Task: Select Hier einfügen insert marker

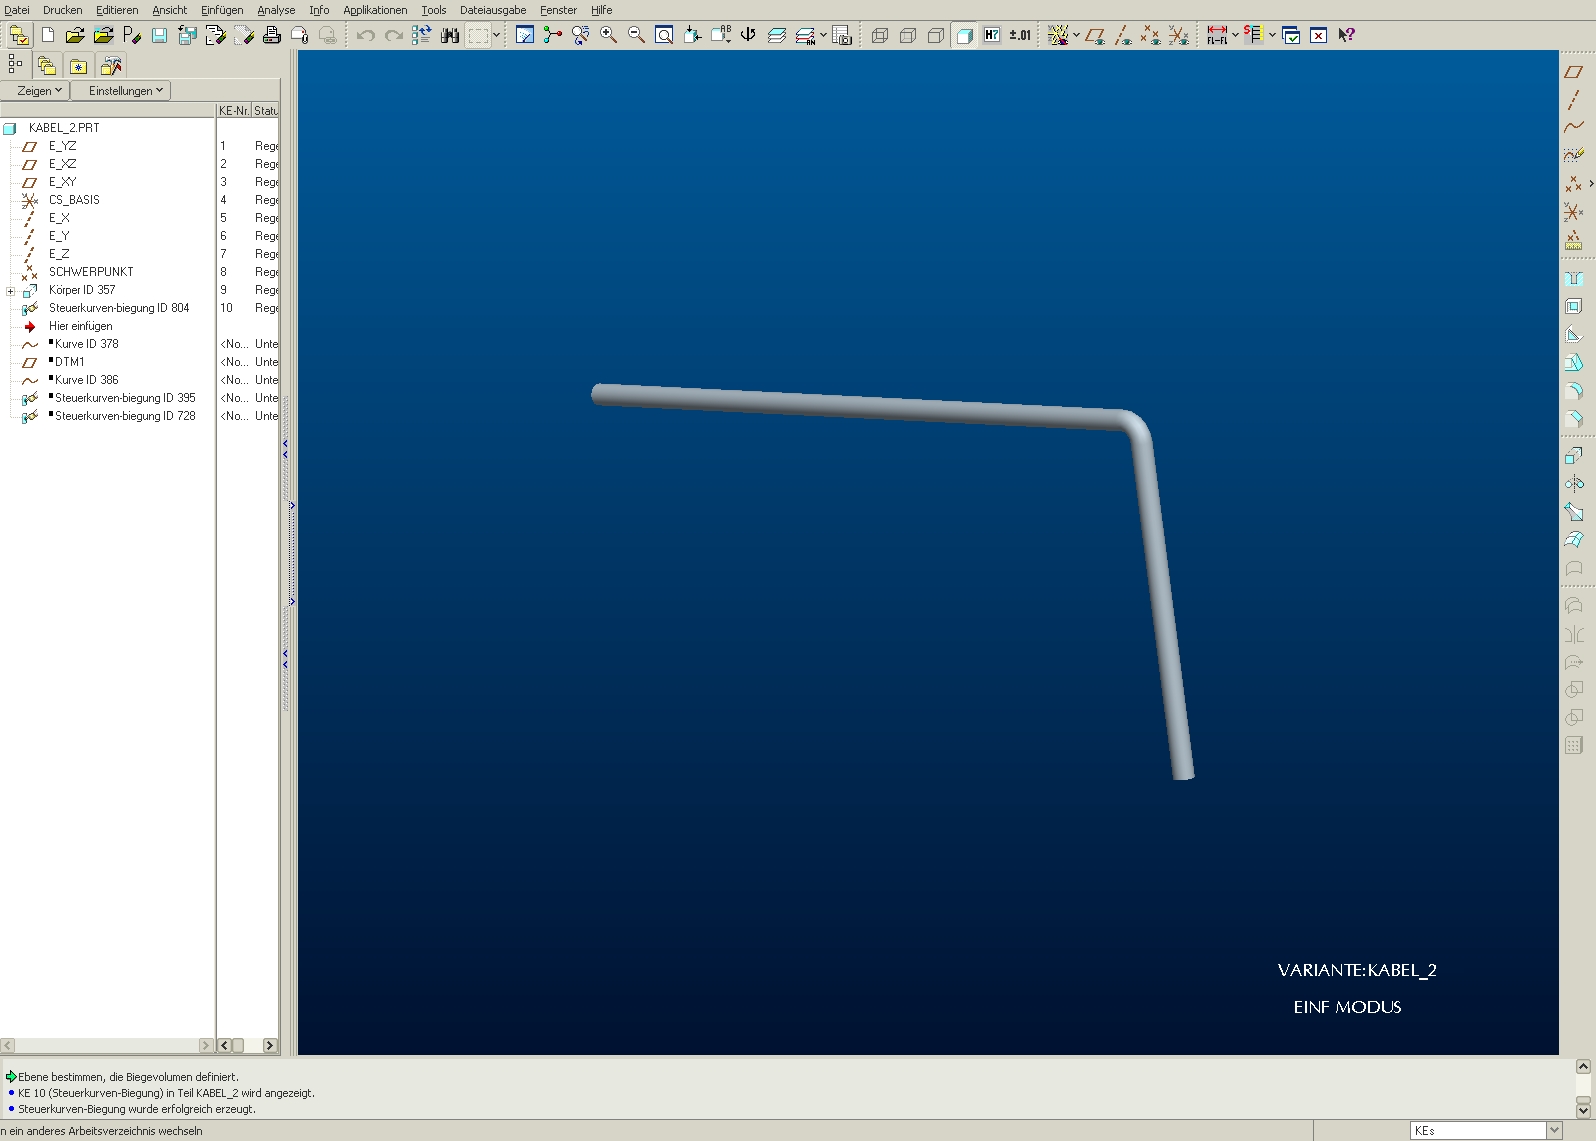Action: (80, 326)
